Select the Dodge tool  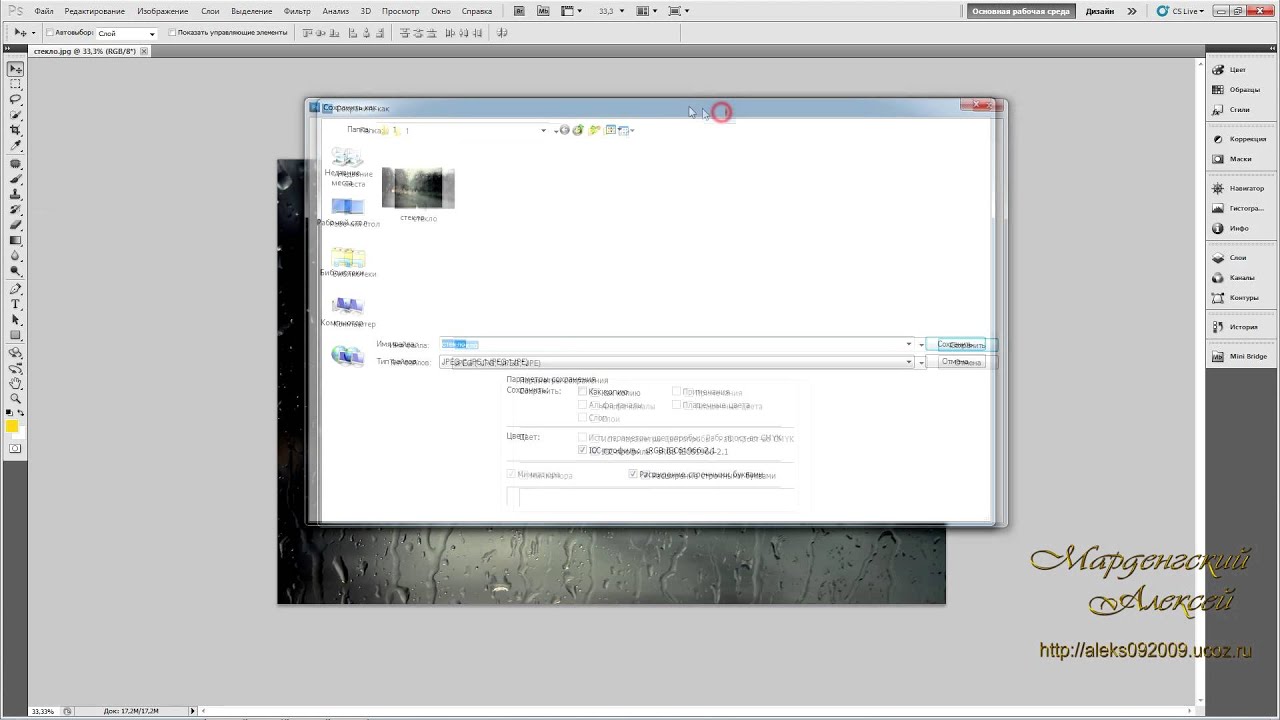[x=15, y=271]
